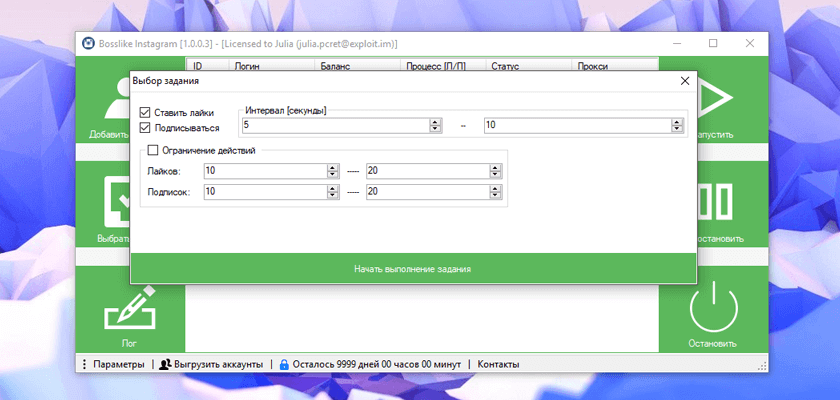Image resolution: width=840 pixels, height=400 pixels.
Task: Close the Выбор задания dialog
Action: (684, 81)
